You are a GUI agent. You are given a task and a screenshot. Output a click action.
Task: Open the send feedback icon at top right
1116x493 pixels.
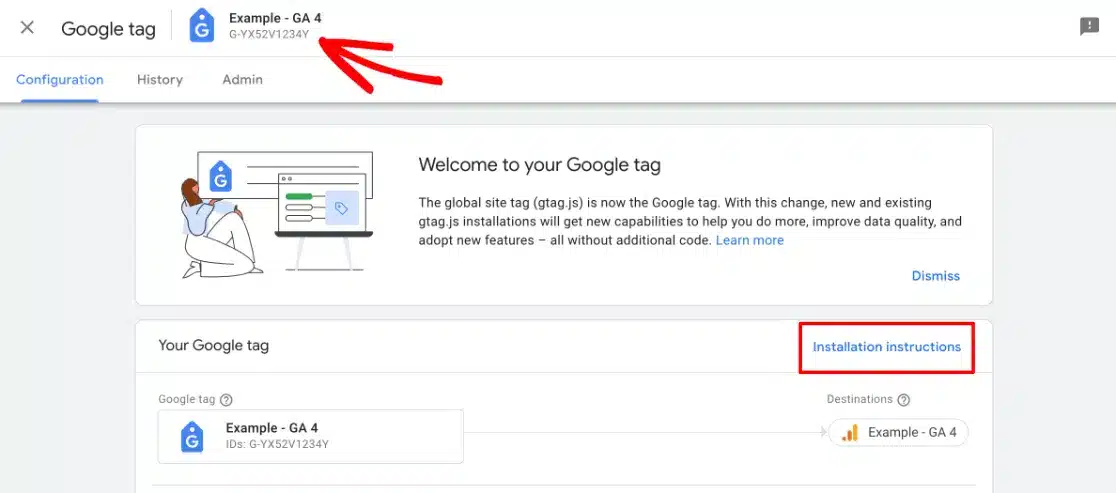pos(1089,27)
